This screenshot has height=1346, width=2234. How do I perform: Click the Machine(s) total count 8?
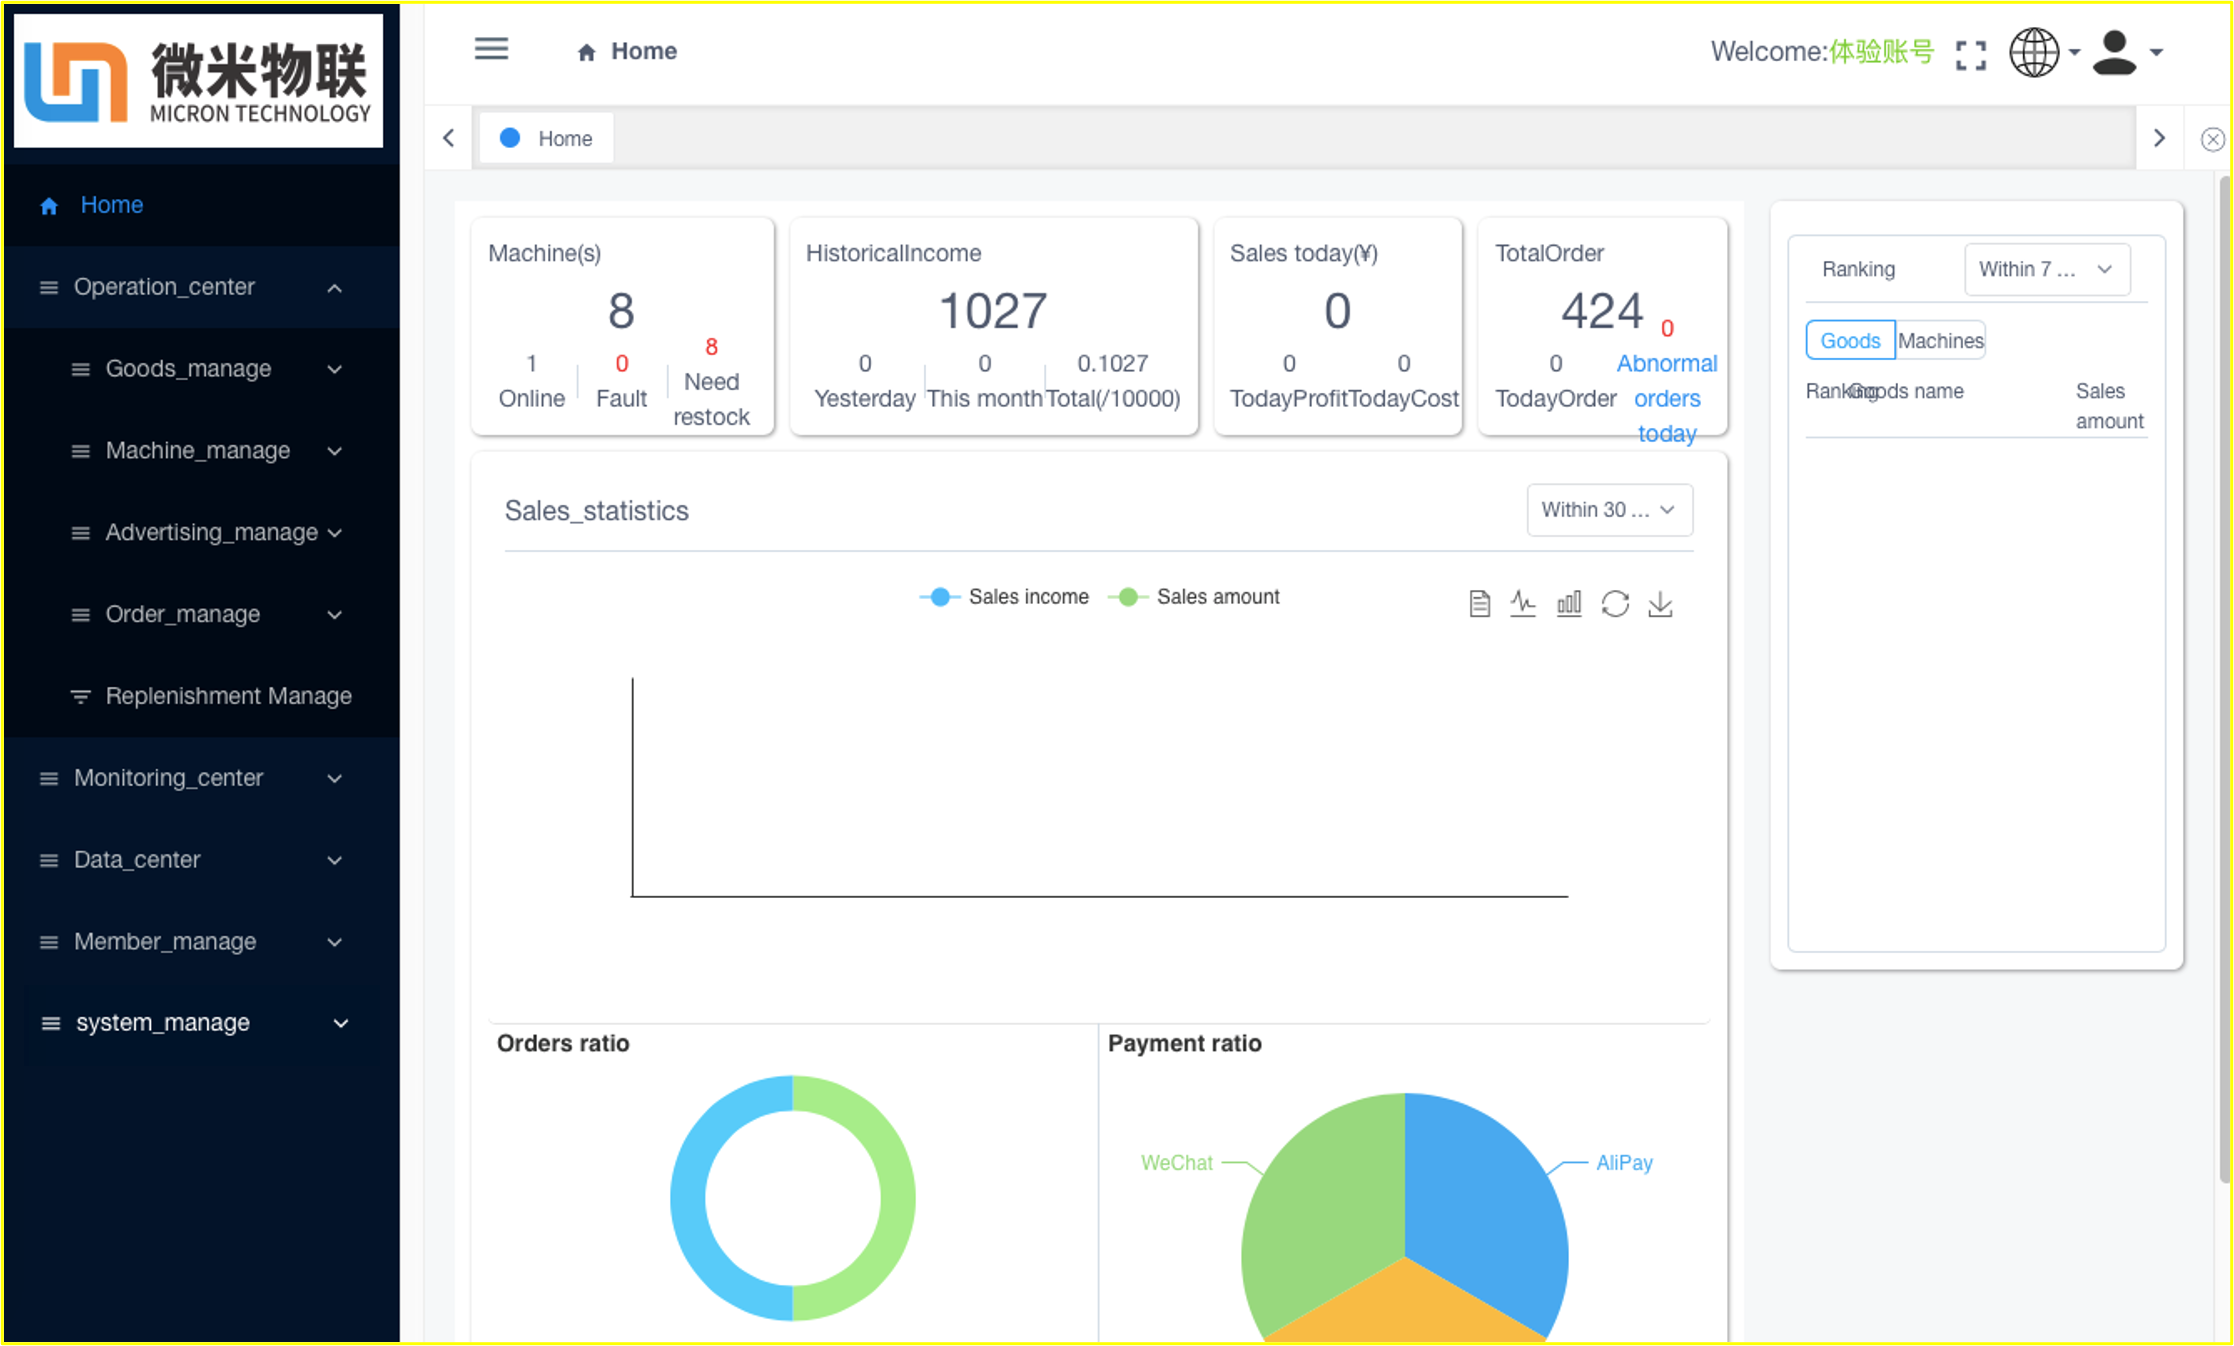pyautogui.click(x=621, y=311)
